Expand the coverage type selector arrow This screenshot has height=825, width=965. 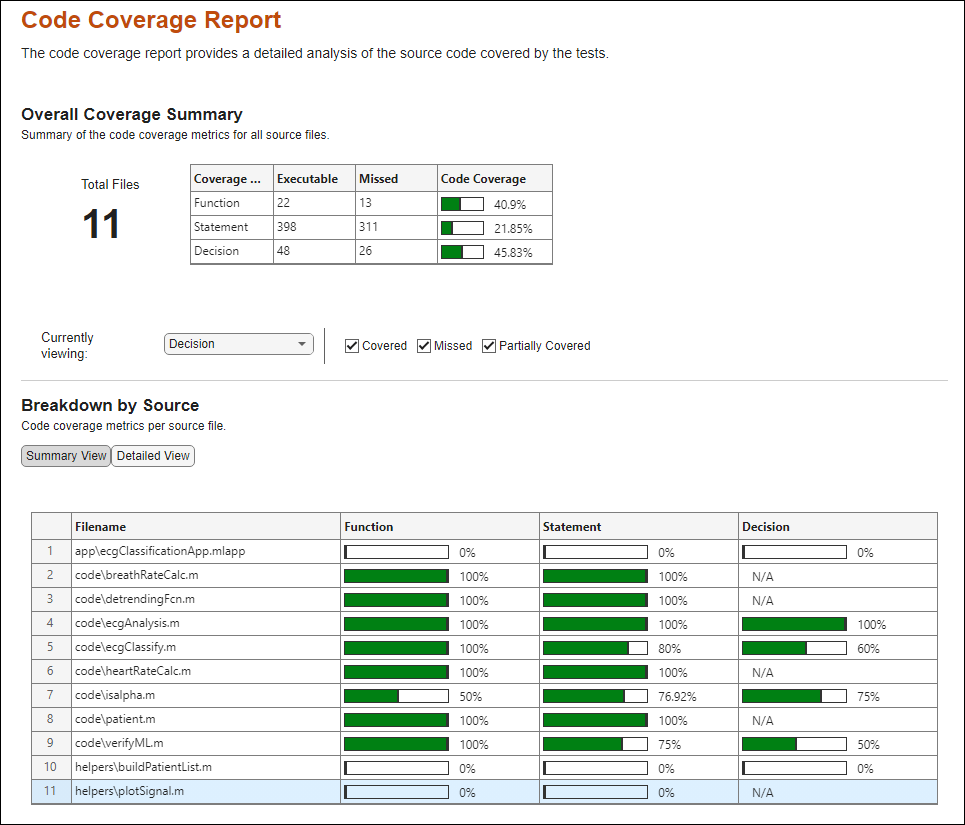(300, 343)
